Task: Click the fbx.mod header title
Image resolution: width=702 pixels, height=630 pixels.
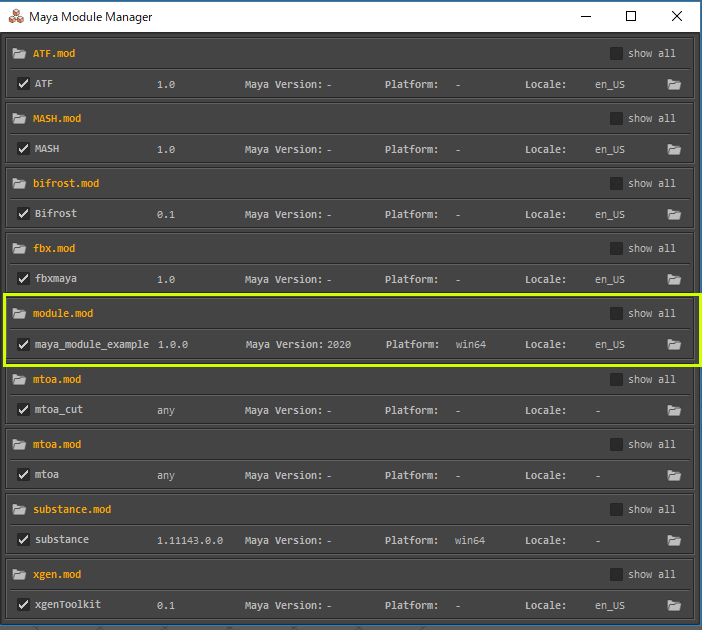Action: coord(54,249)
